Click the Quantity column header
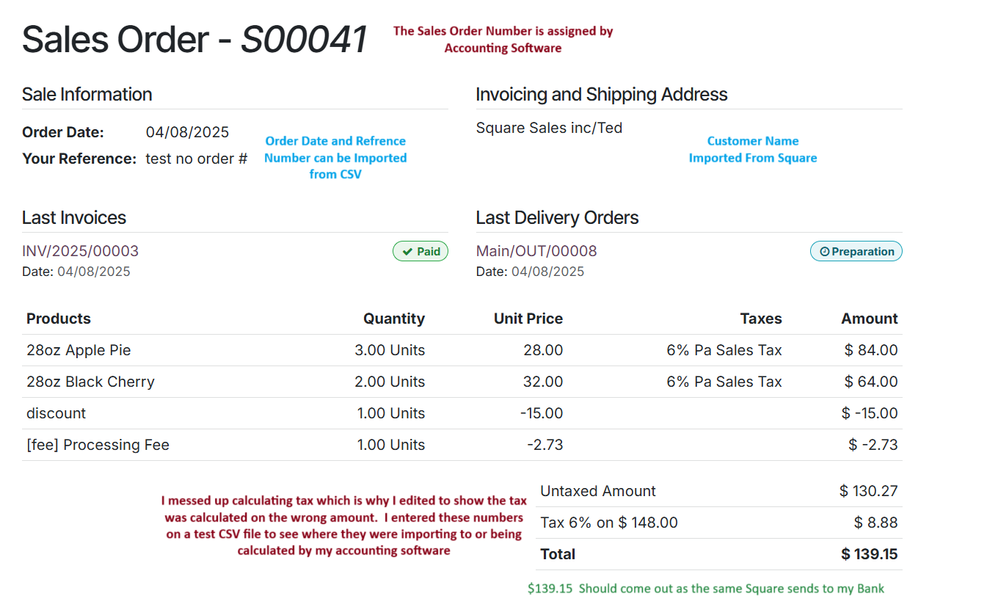 click(x=394, y=319)
